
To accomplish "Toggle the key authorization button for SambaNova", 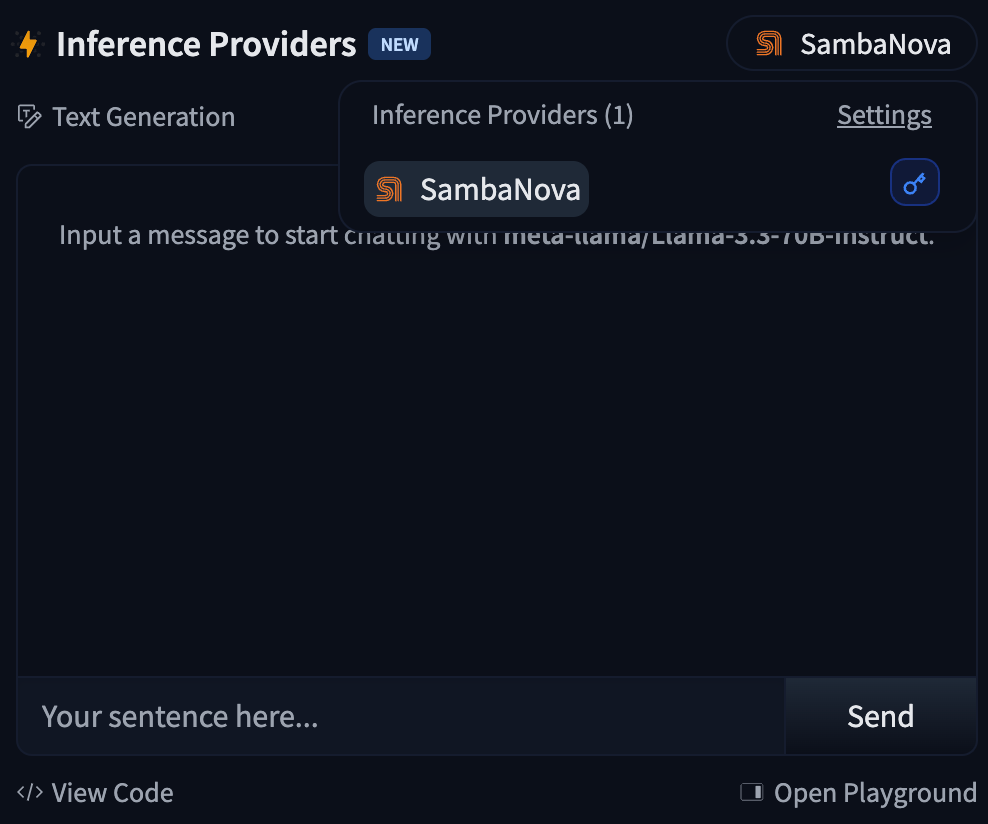I will click(914, 182).
